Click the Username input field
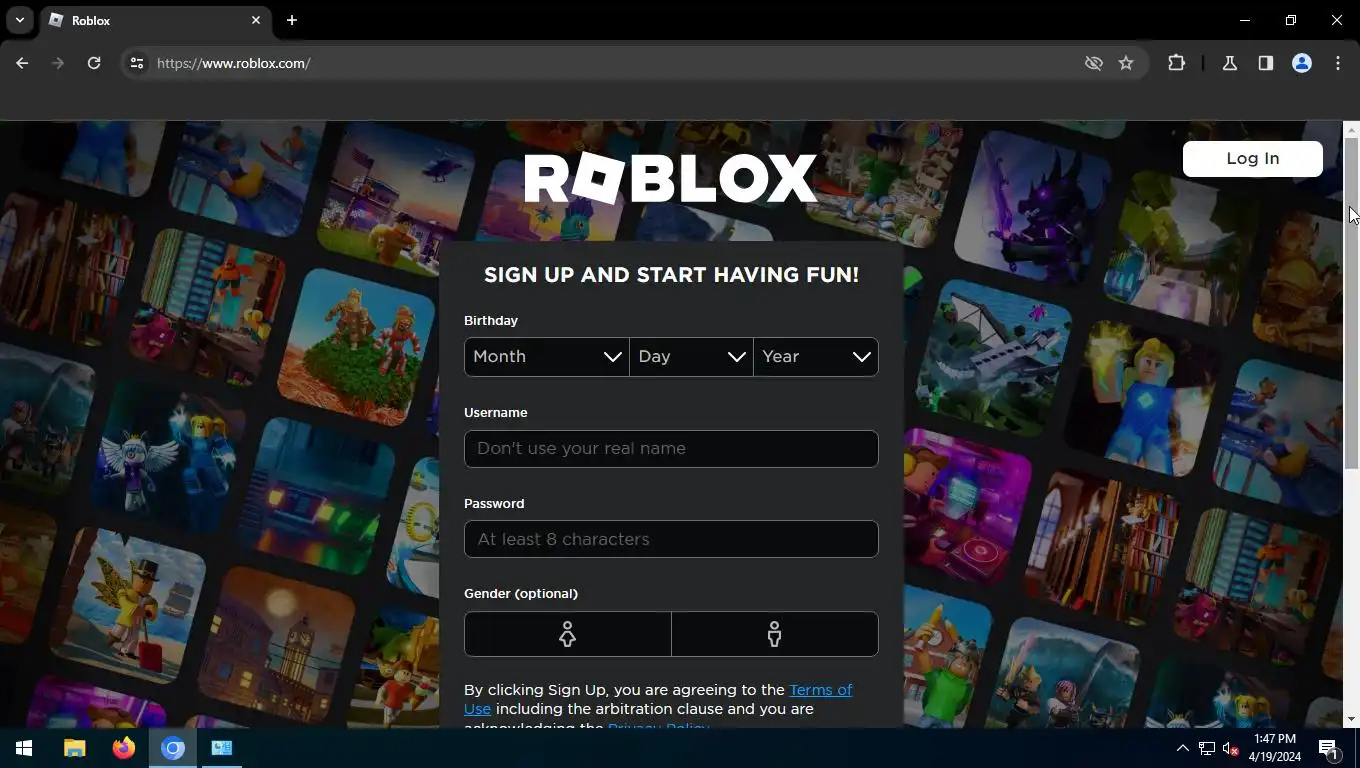Image resolution: width=1360 pixels, height=768 pixels. click(x=671, y=449)
